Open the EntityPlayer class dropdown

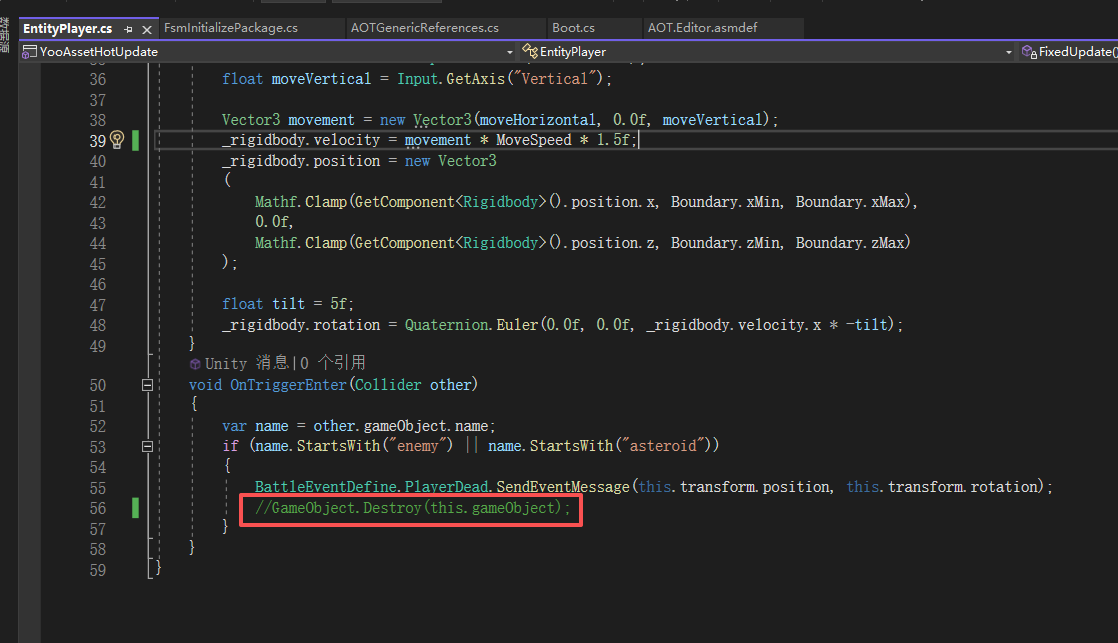tap(1008, 52)
